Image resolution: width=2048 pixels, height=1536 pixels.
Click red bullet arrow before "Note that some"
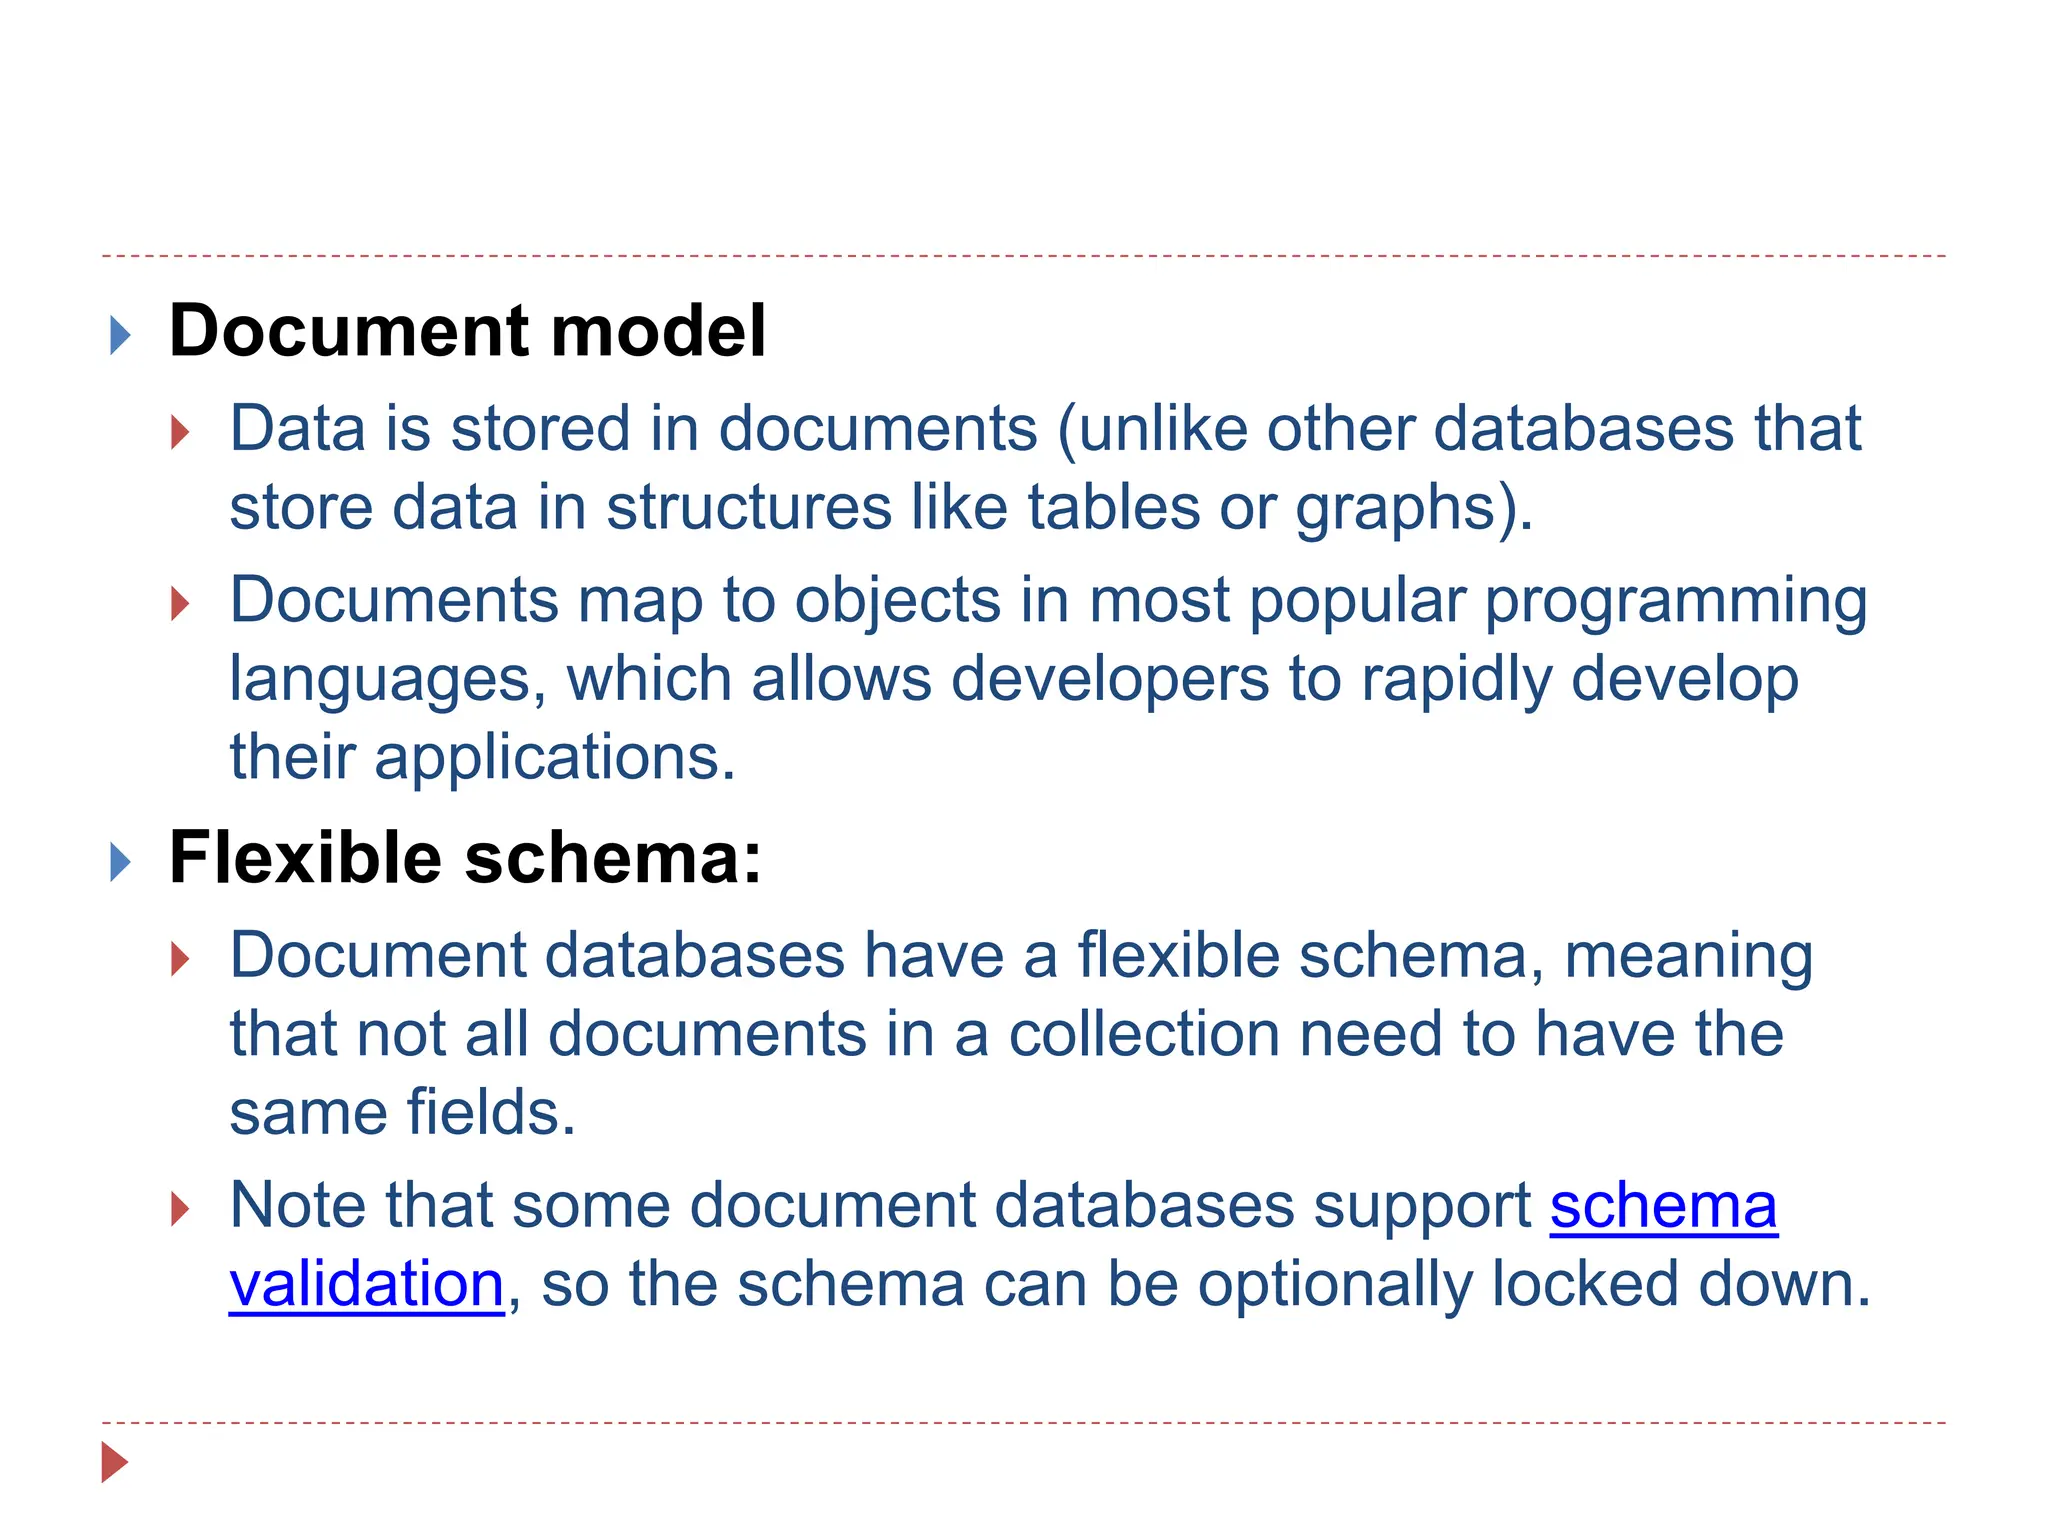tap(180, 1209)
